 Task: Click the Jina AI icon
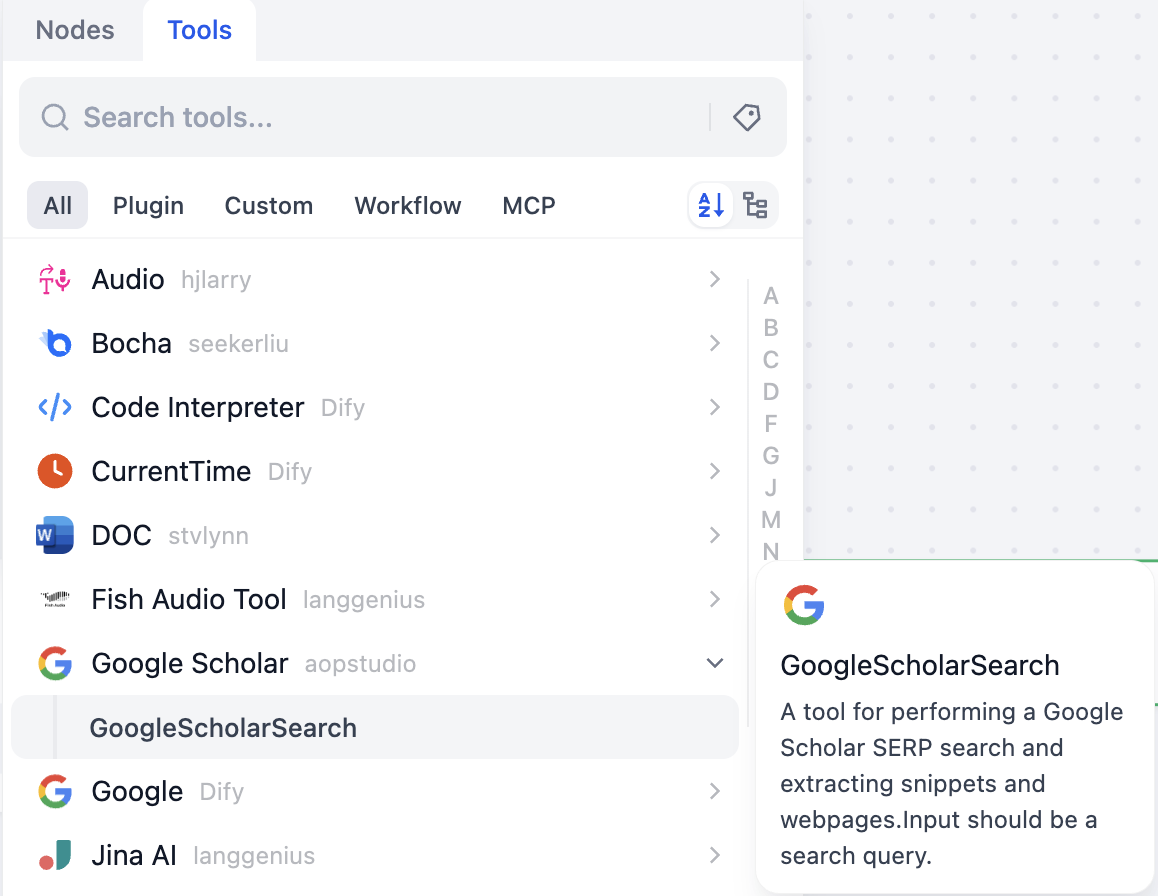(55, 856)
